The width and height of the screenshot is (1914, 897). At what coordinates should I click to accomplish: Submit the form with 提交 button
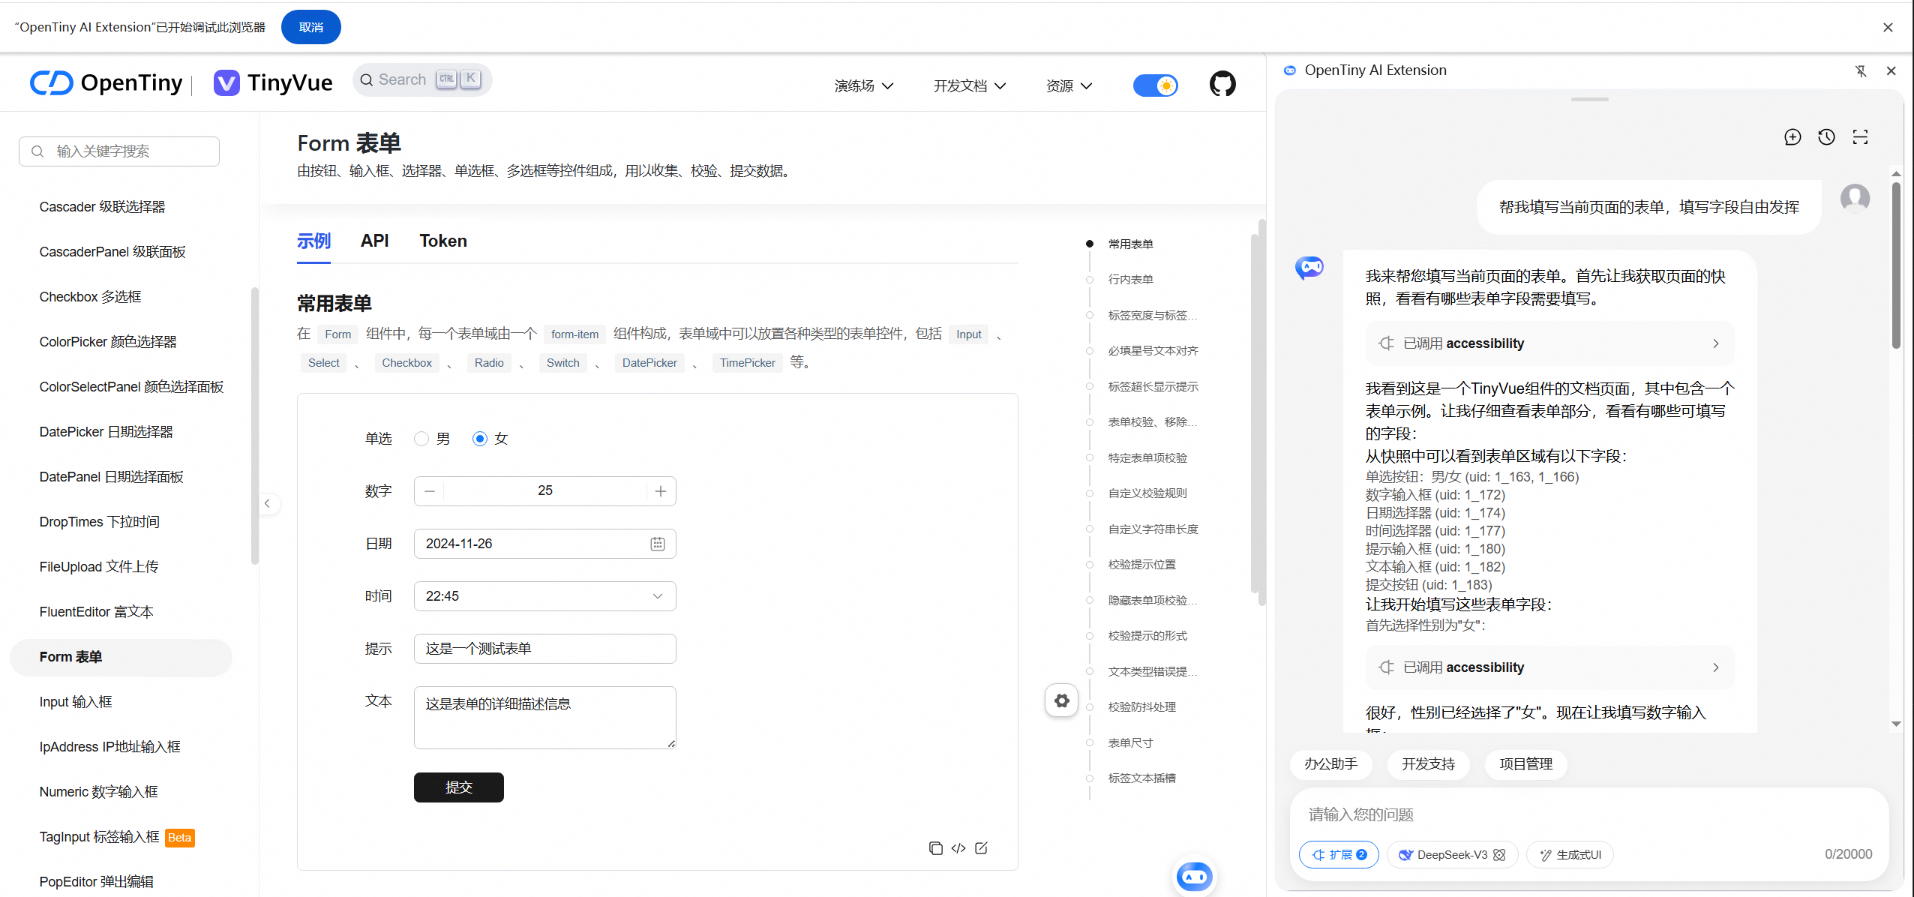pos(459,788)
